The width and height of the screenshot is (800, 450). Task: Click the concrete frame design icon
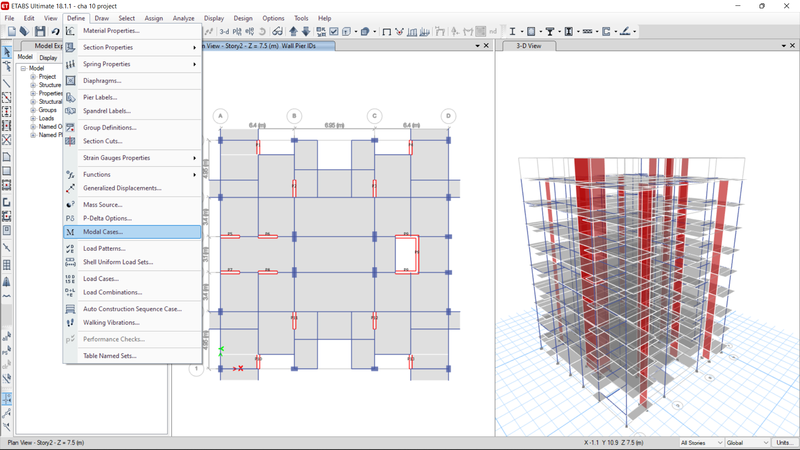tap(531, 32)
